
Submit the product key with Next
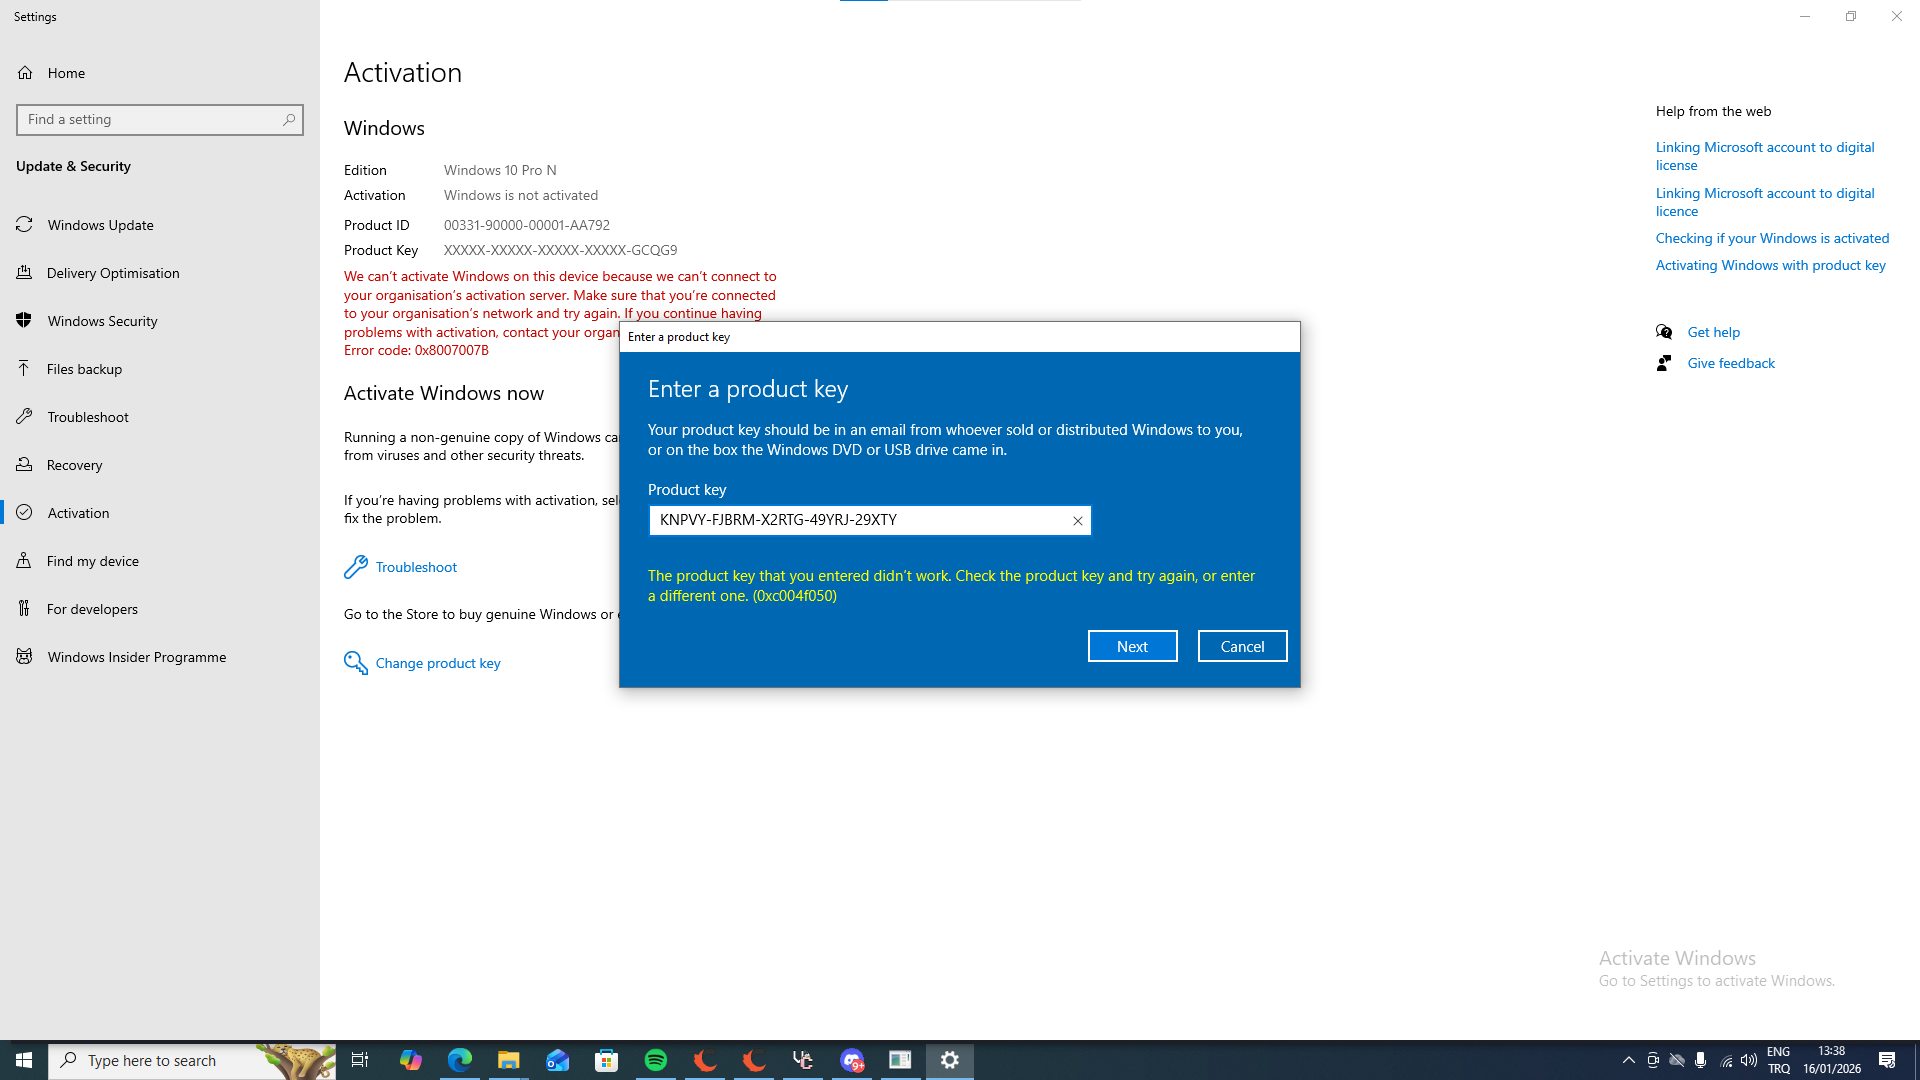point(1132,646)
